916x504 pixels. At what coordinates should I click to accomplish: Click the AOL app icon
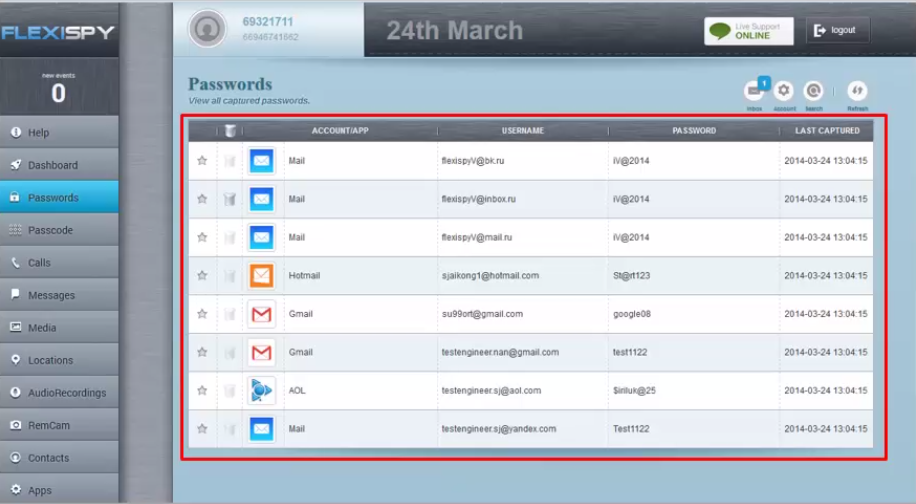(261, 390)
